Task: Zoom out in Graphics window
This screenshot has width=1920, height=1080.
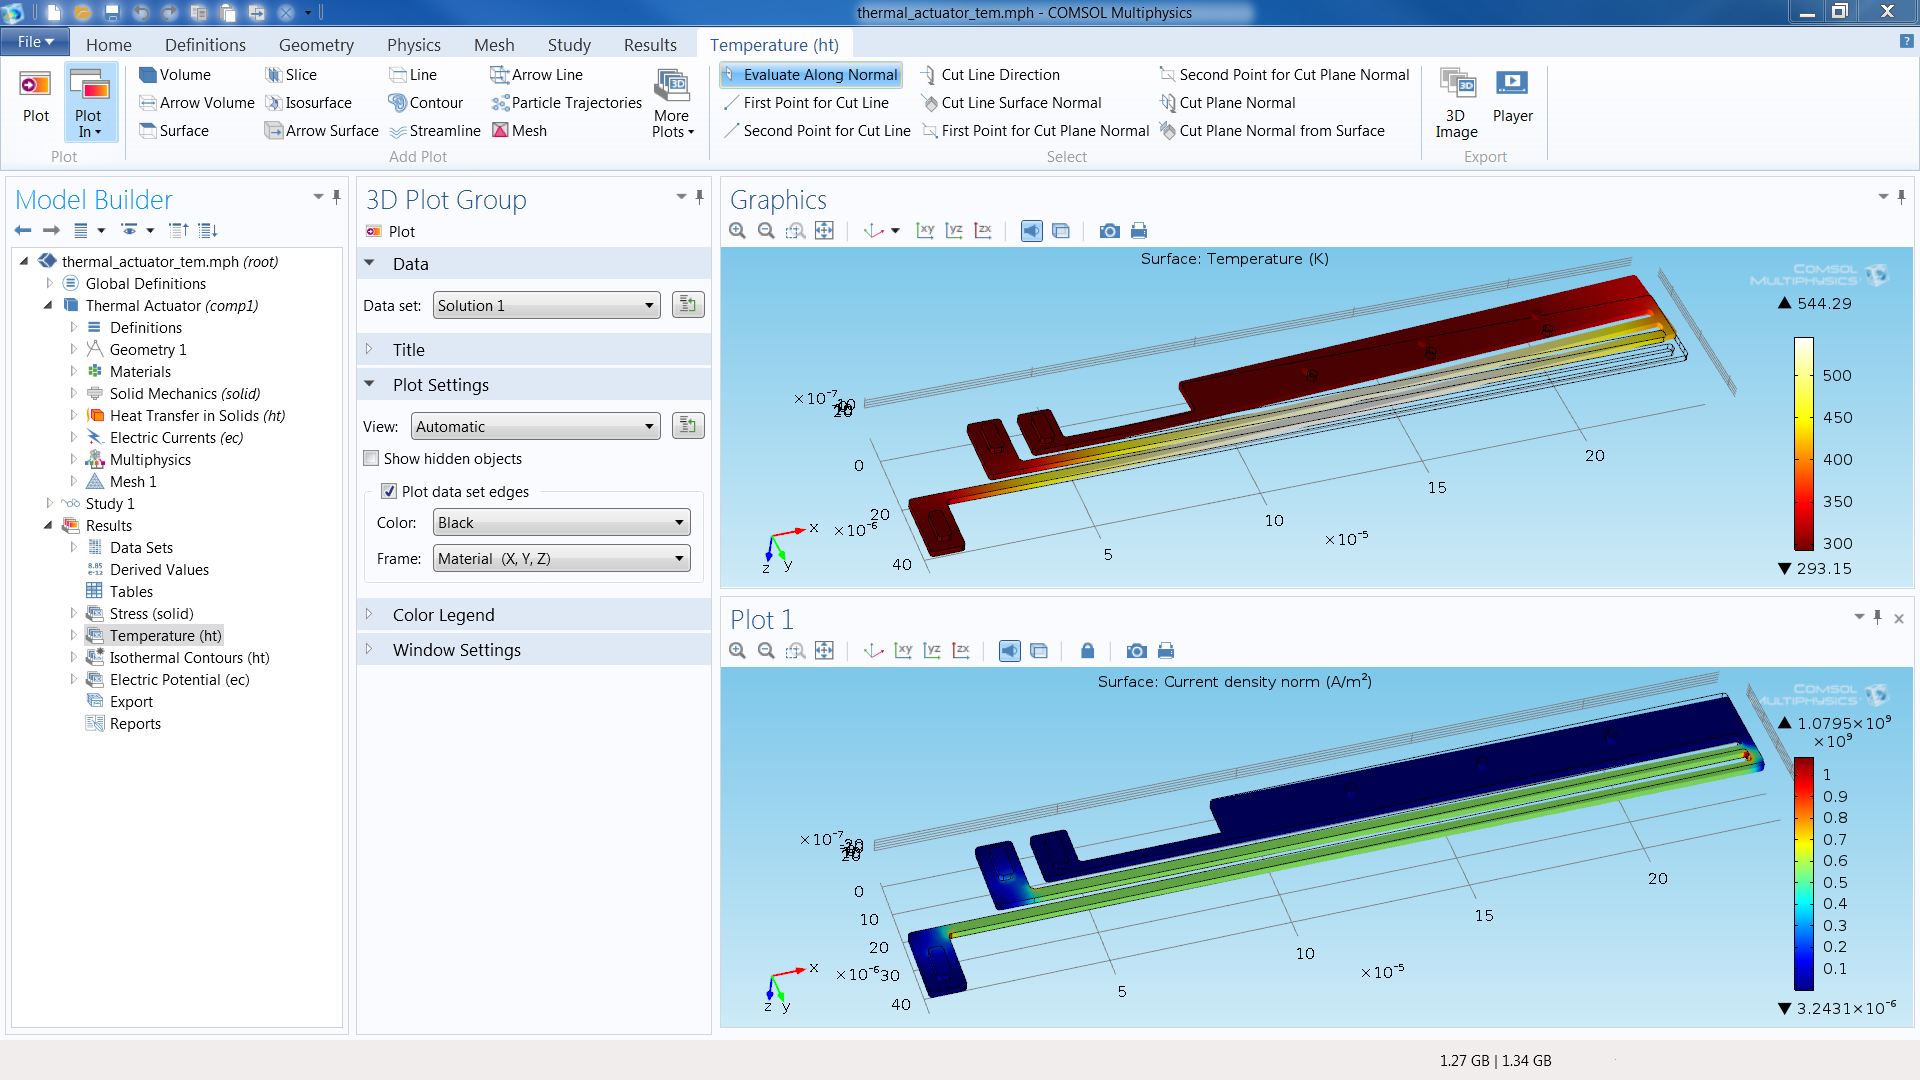Action: [x=766, y=231]
